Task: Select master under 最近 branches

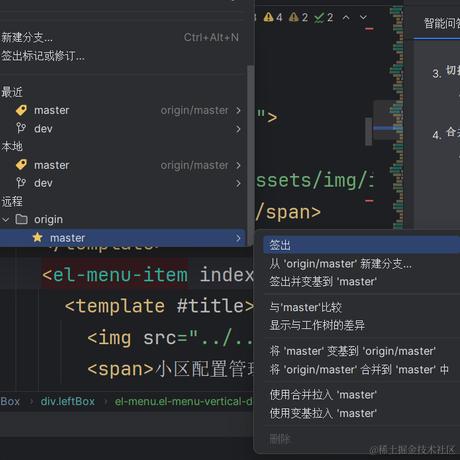Action: 123,110
